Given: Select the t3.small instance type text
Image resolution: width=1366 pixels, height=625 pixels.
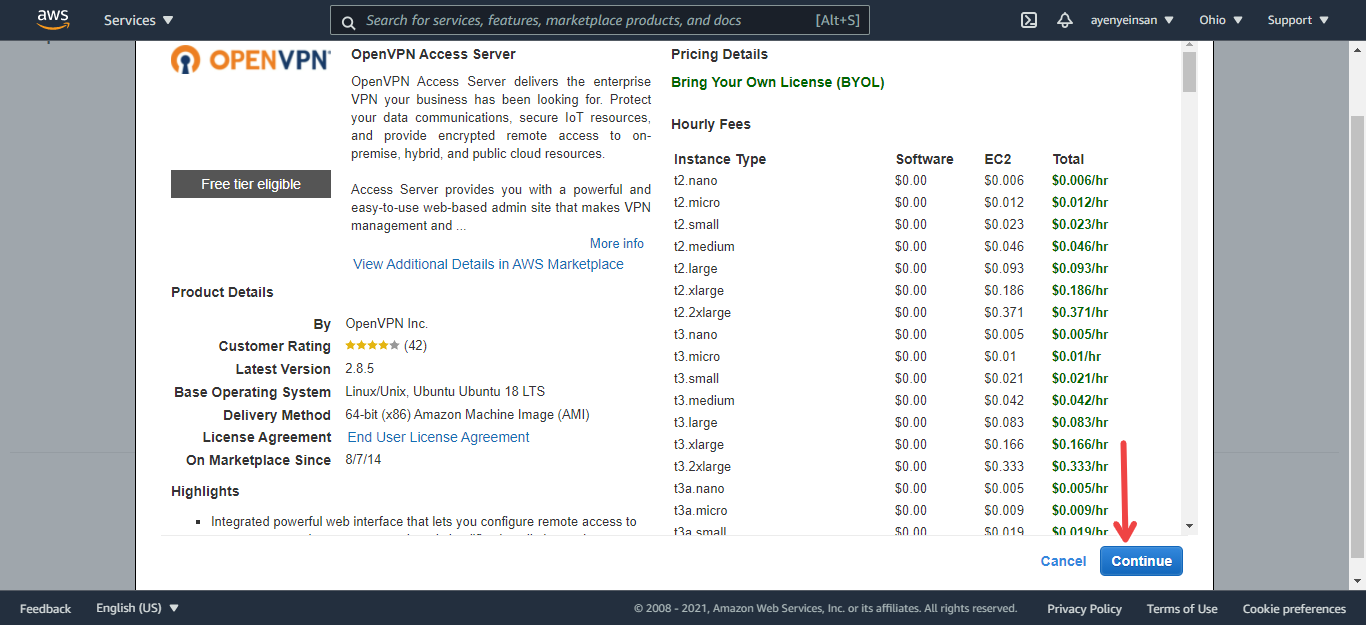Looking at the screenshot, I should [697, 379].
